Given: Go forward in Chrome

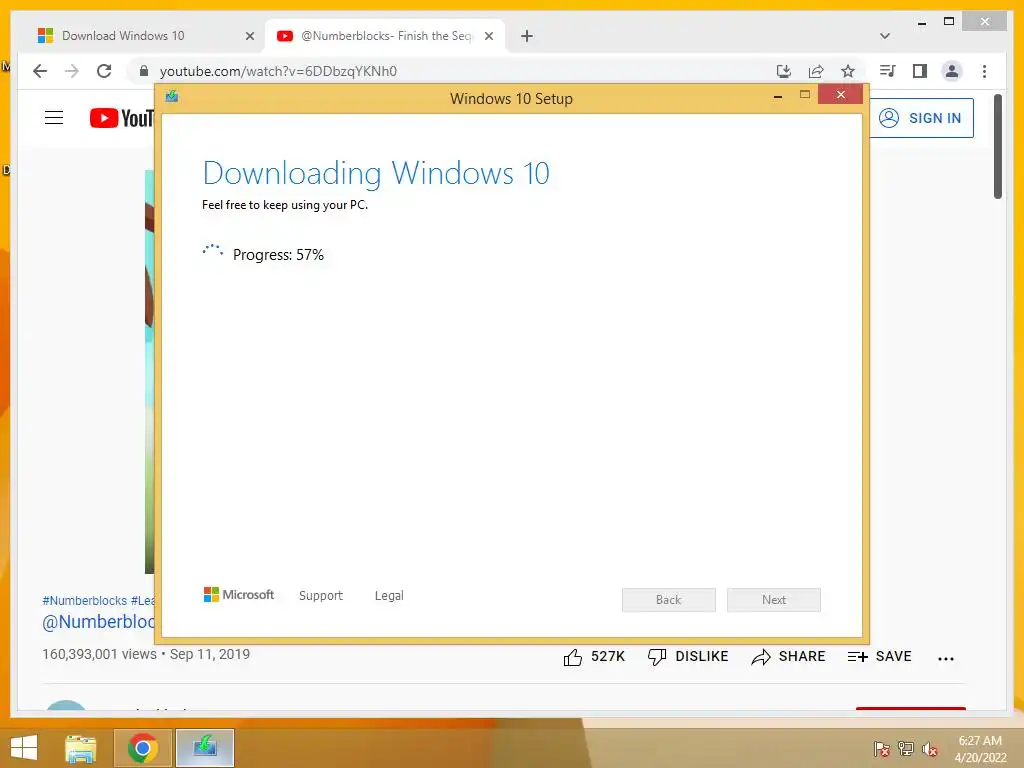Looking at the screenshot, I should 72,71.
